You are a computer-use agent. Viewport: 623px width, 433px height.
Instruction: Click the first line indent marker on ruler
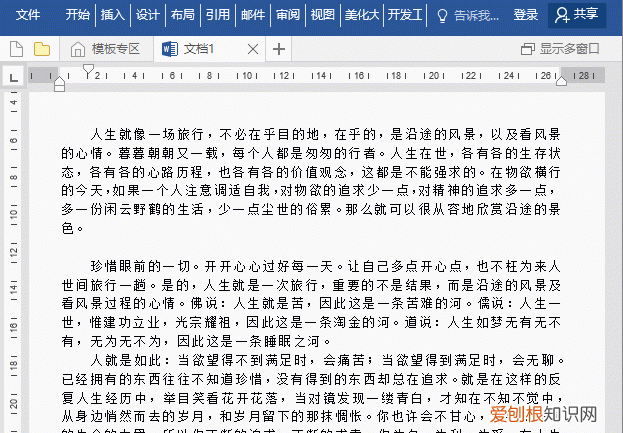coord(88,70)
